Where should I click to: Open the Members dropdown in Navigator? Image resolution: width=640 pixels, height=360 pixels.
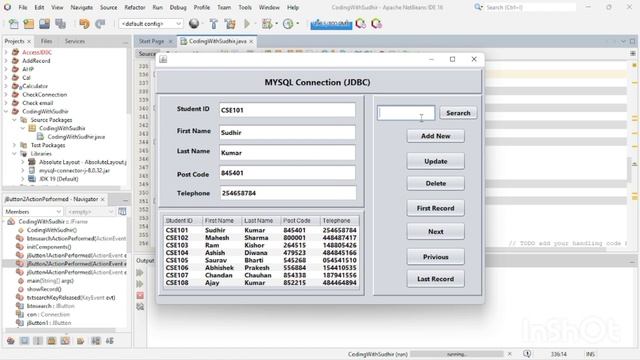(x=33, y=211)
